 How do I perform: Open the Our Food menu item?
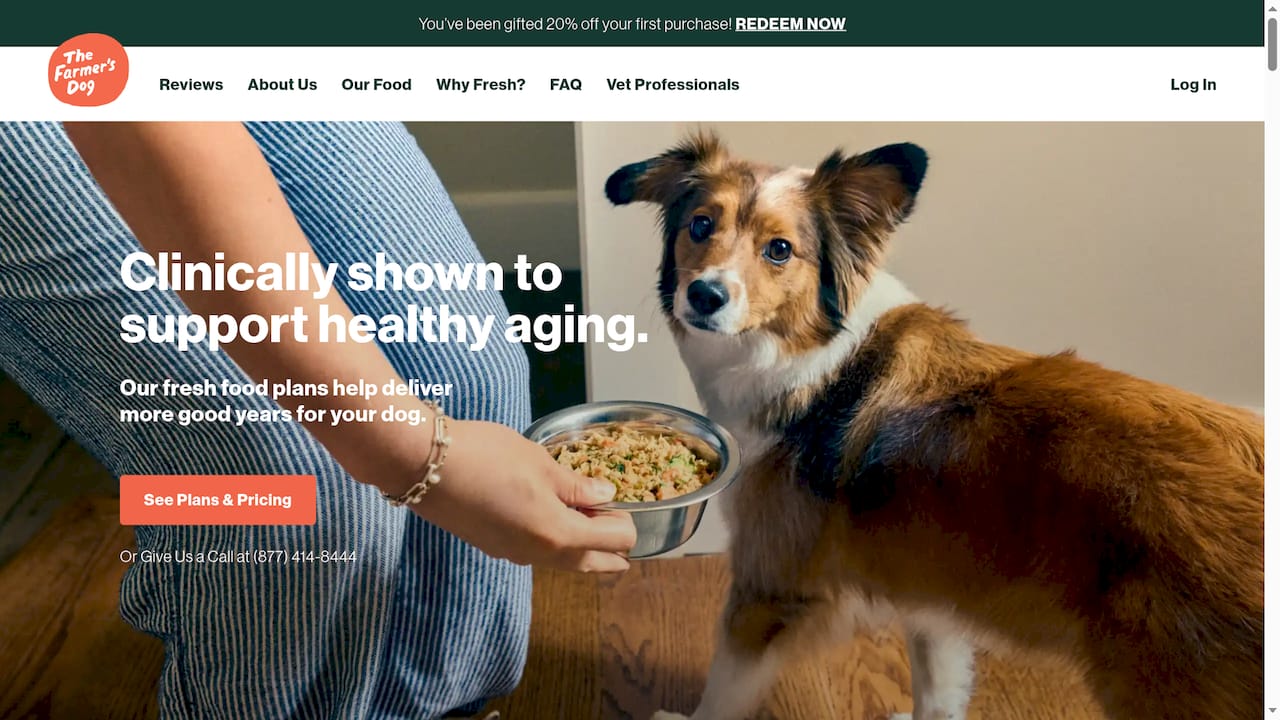[376, 85]
